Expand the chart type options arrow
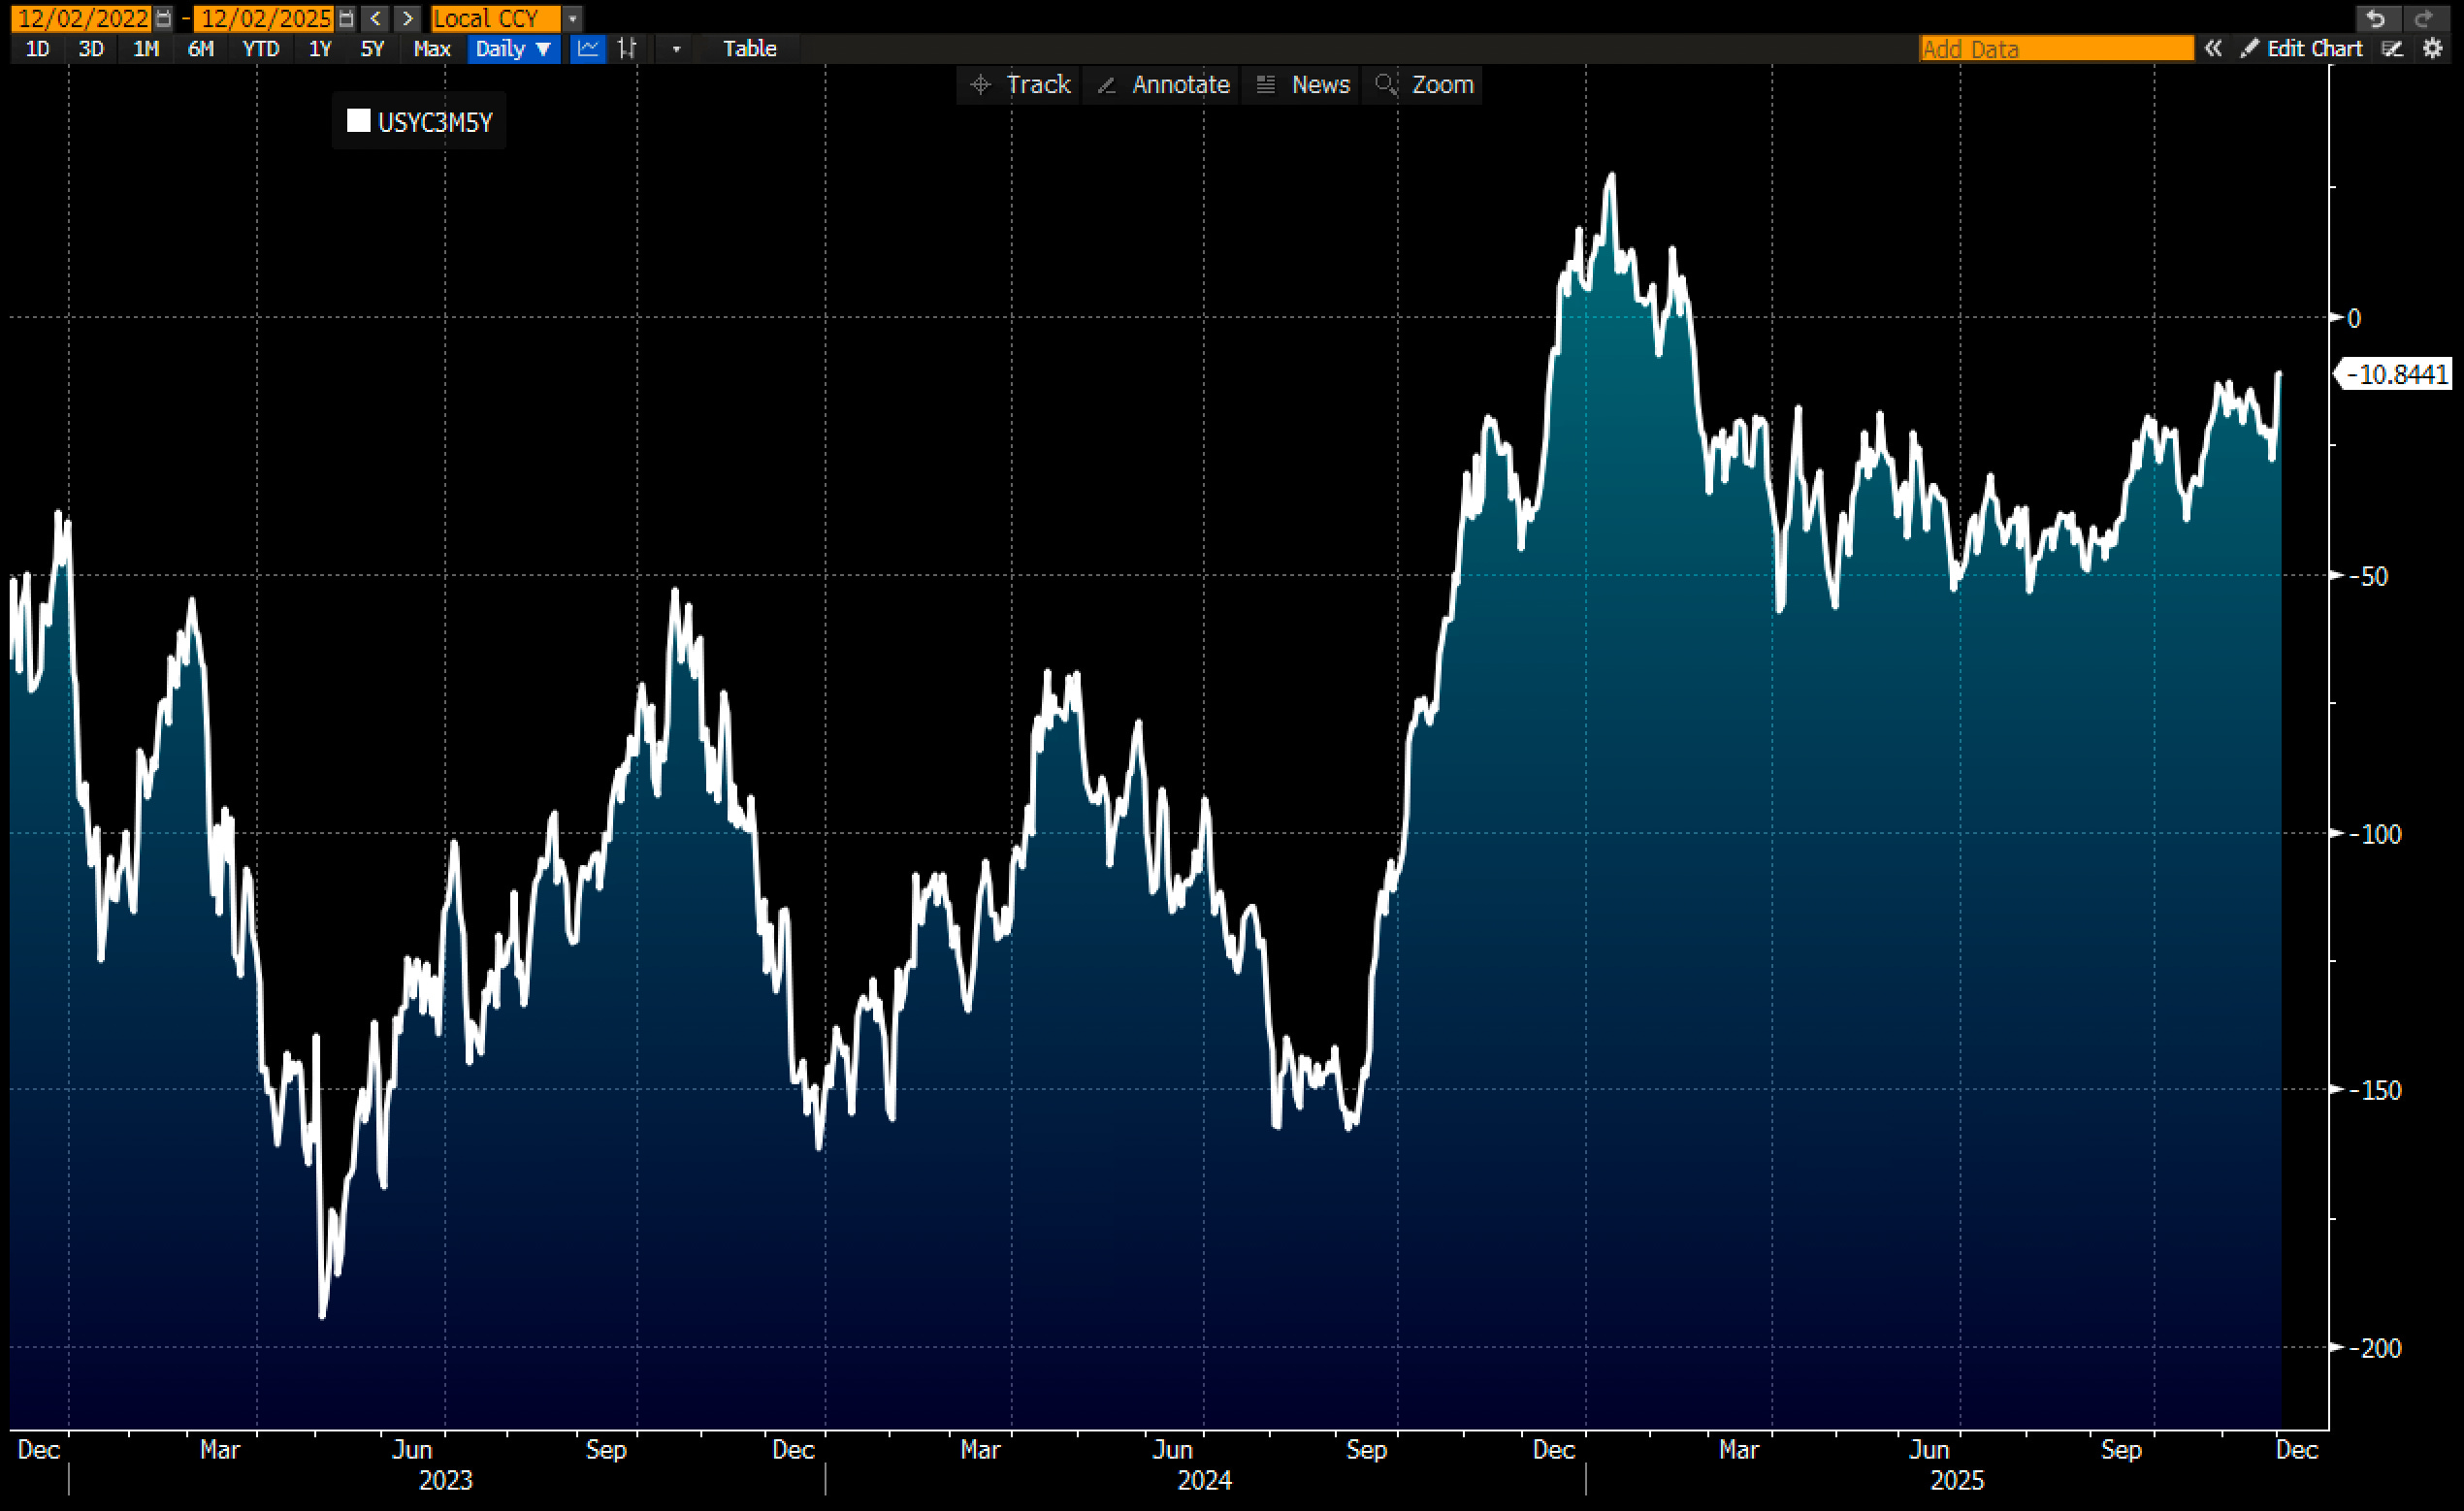Screen dimensions: 2464x1511 click(x=676, y=48)
